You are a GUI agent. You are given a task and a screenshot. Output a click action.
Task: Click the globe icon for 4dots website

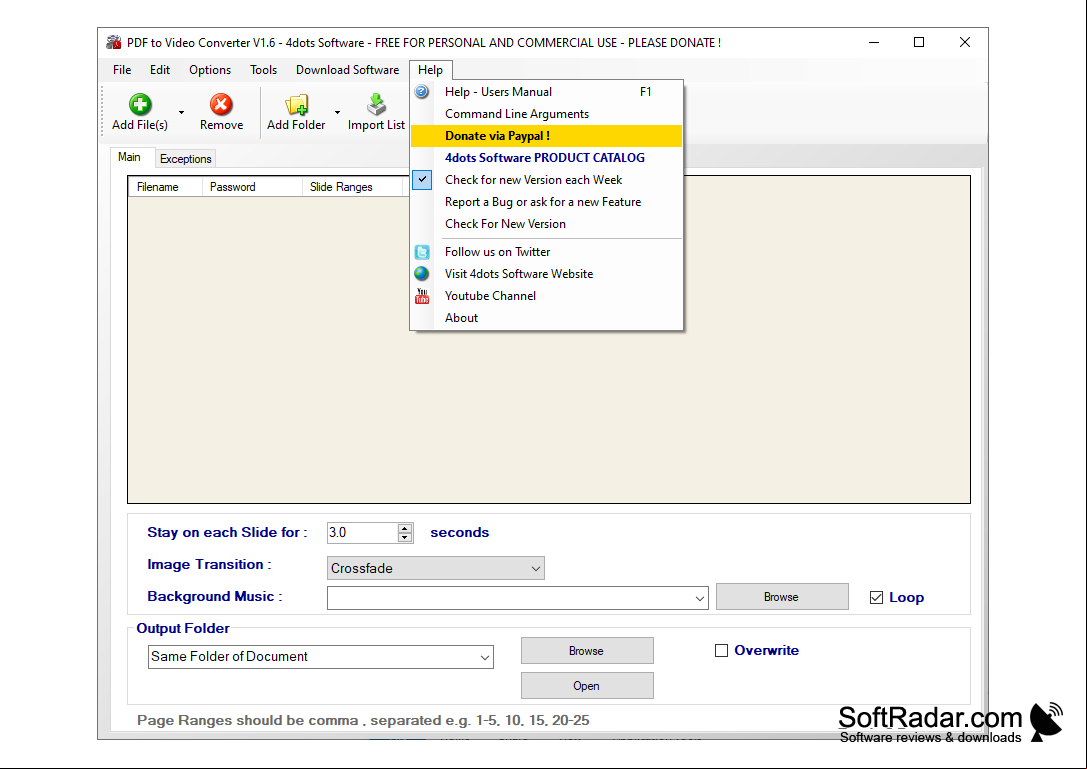(421, 274)
